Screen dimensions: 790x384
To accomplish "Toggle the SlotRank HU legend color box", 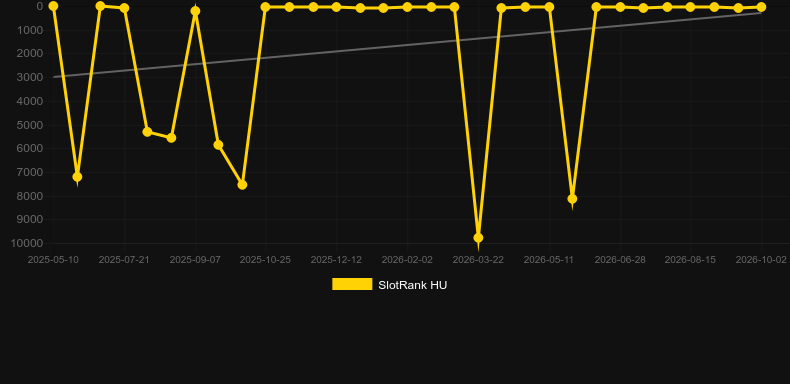I will [352, 284].
